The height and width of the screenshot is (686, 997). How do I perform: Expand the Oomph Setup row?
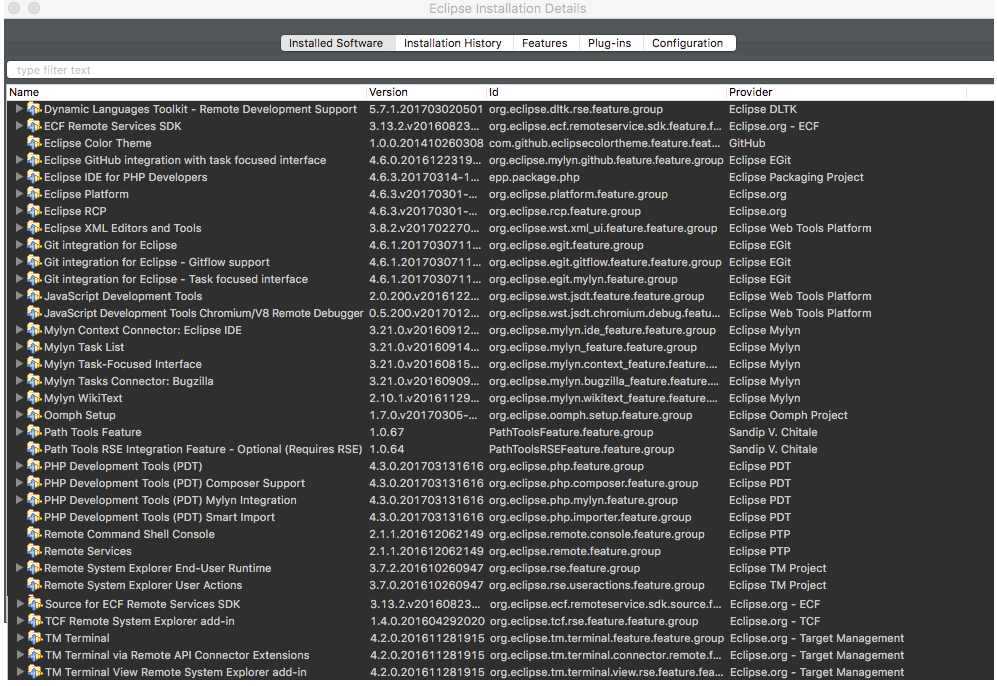click(x=19, y=415)
